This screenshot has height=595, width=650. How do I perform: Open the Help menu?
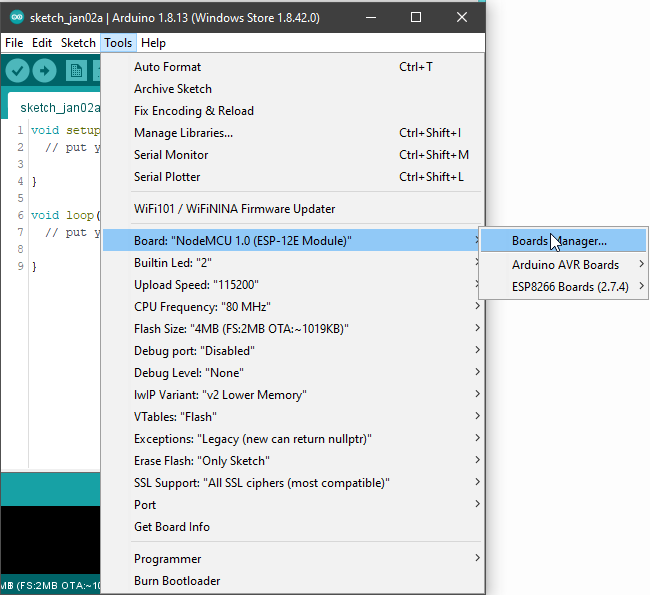(153, 43)
